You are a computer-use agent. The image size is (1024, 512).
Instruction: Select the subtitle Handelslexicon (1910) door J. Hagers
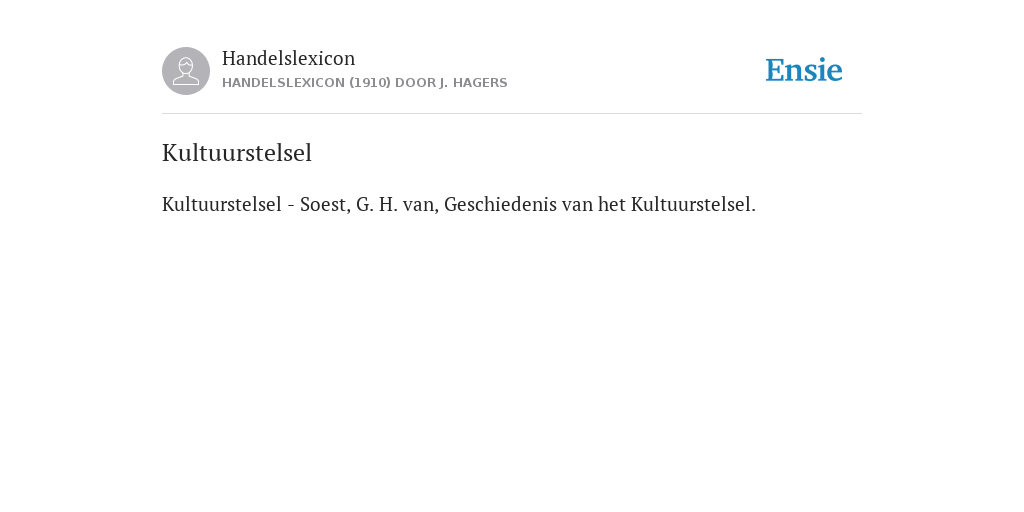[x=364, y=83]
